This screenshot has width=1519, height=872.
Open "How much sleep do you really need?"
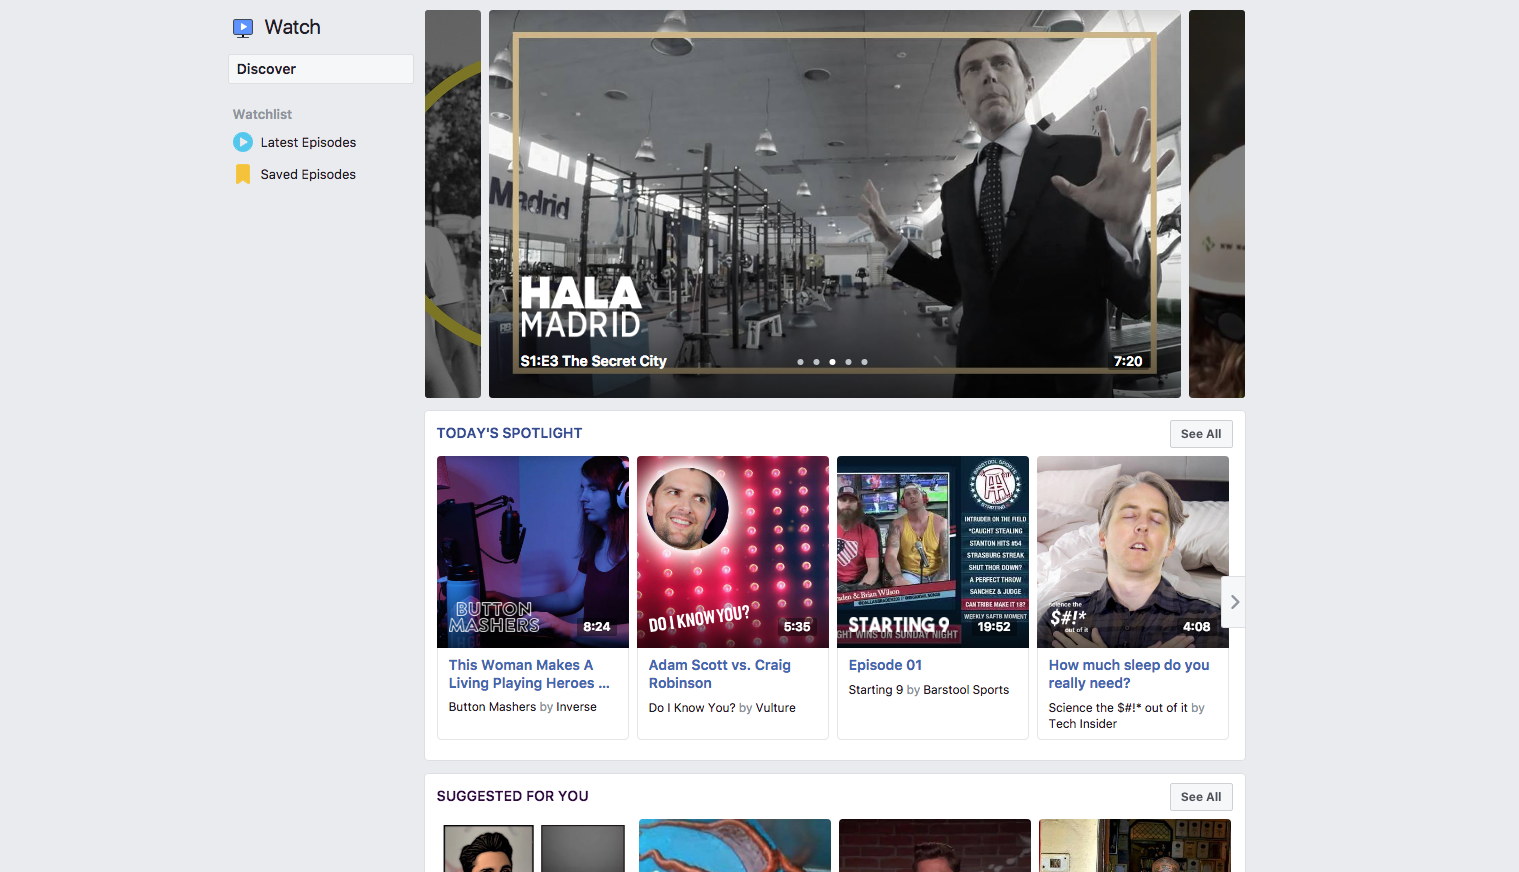click(x=1128, y=674)
